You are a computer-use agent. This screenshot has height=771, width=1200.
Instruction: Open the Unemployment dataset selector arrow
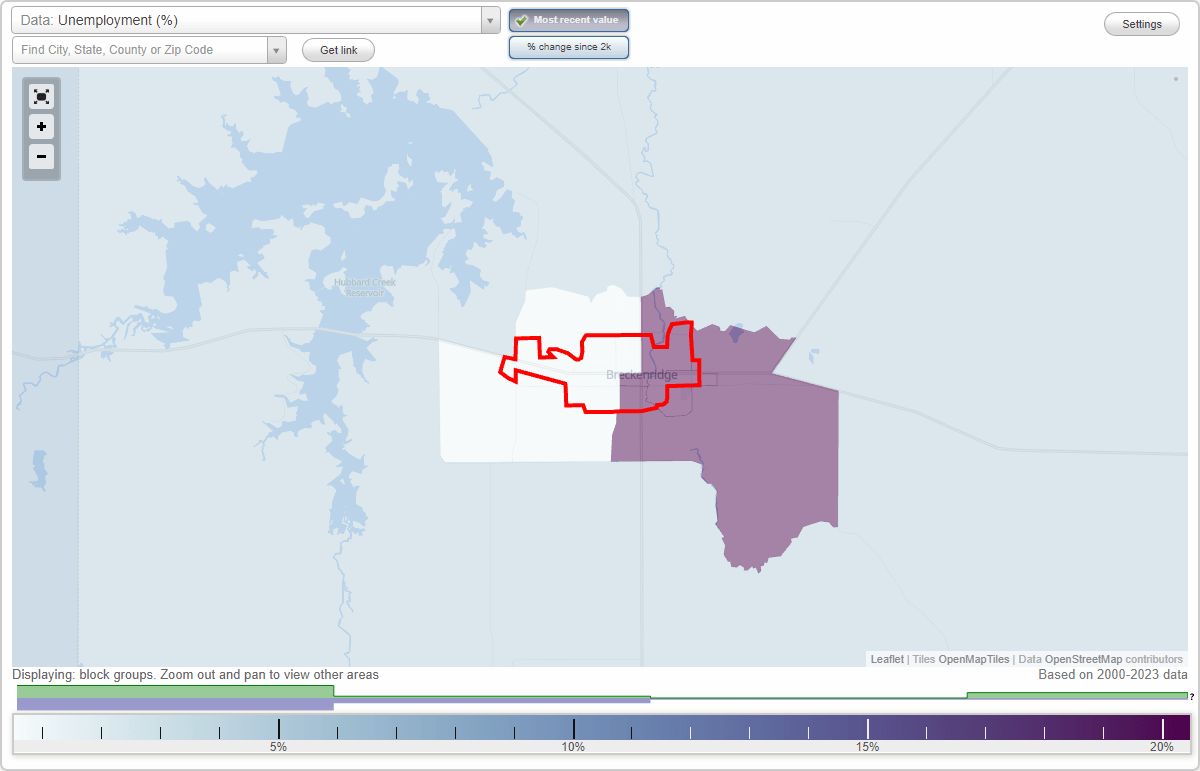(x=489, y=20)
